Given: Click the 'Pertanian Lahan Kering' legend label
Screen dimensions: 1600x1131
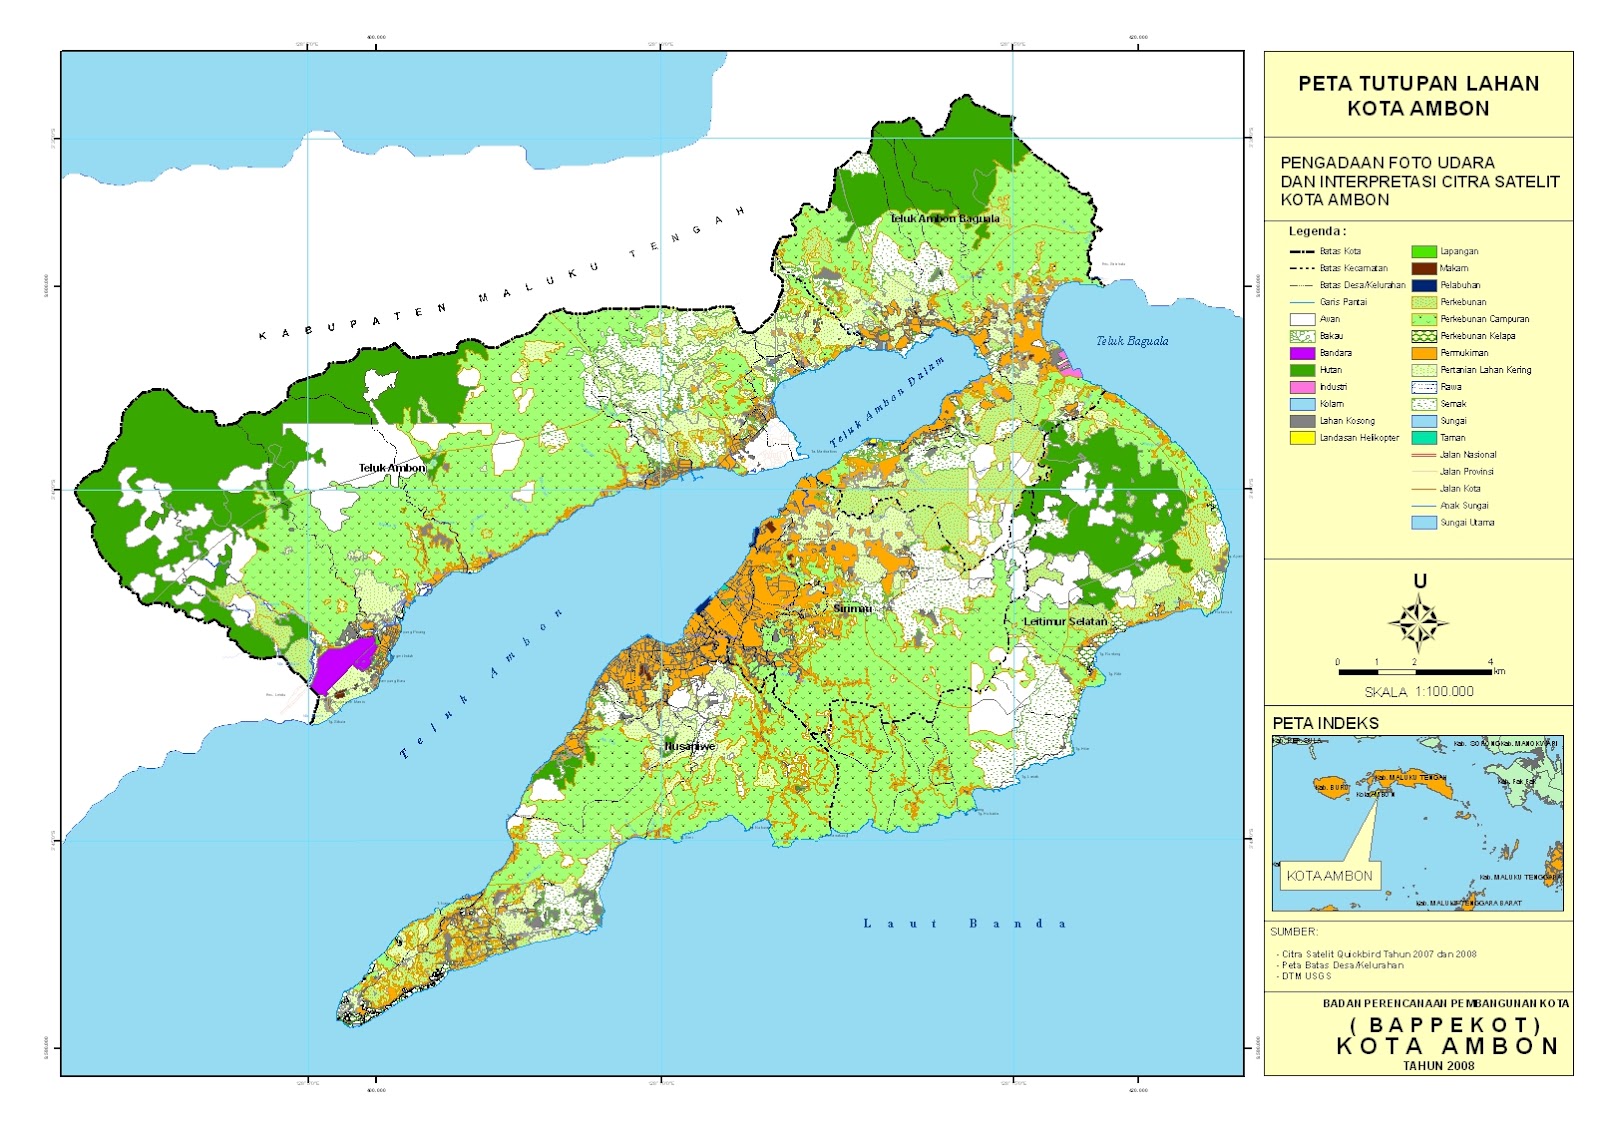Looking at the screenshot, I should (1485, 370).
